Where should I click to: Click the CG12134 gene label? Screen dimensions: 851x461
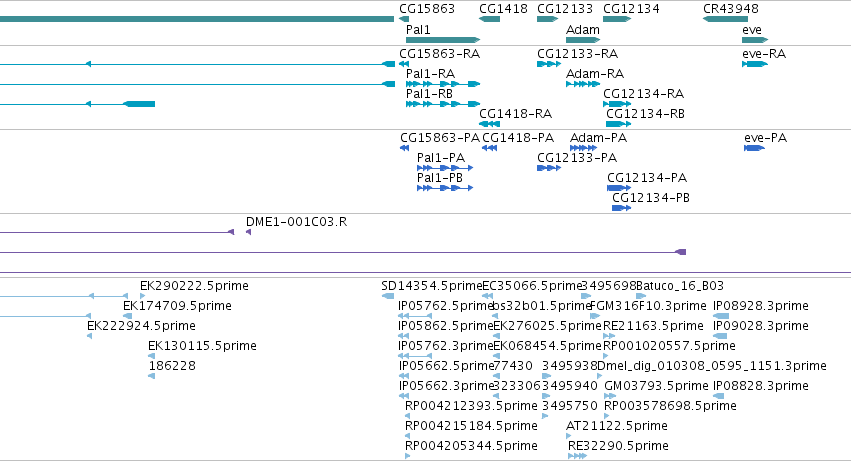point(631,9)
